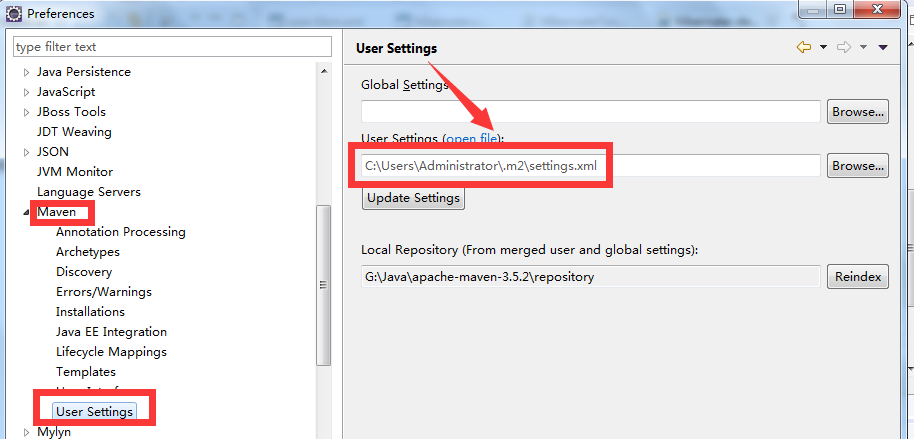This screenshot has height=439, width=914.
Task: Expand the Mylyn tree node
Action: 26,432
